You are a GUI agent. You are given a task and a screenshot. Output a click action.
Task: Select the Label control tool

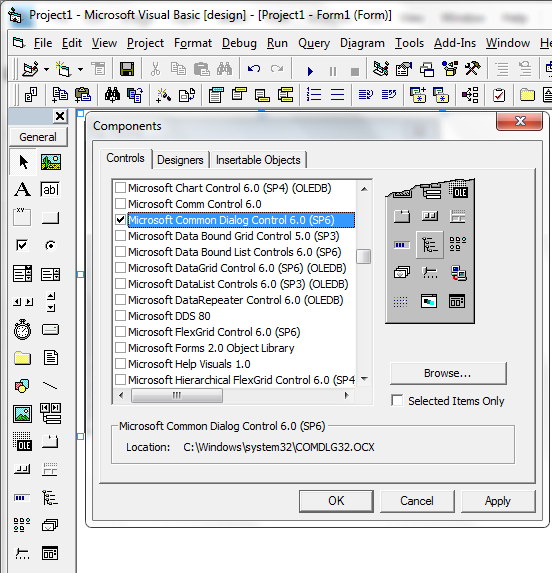[x=22, y=189]
